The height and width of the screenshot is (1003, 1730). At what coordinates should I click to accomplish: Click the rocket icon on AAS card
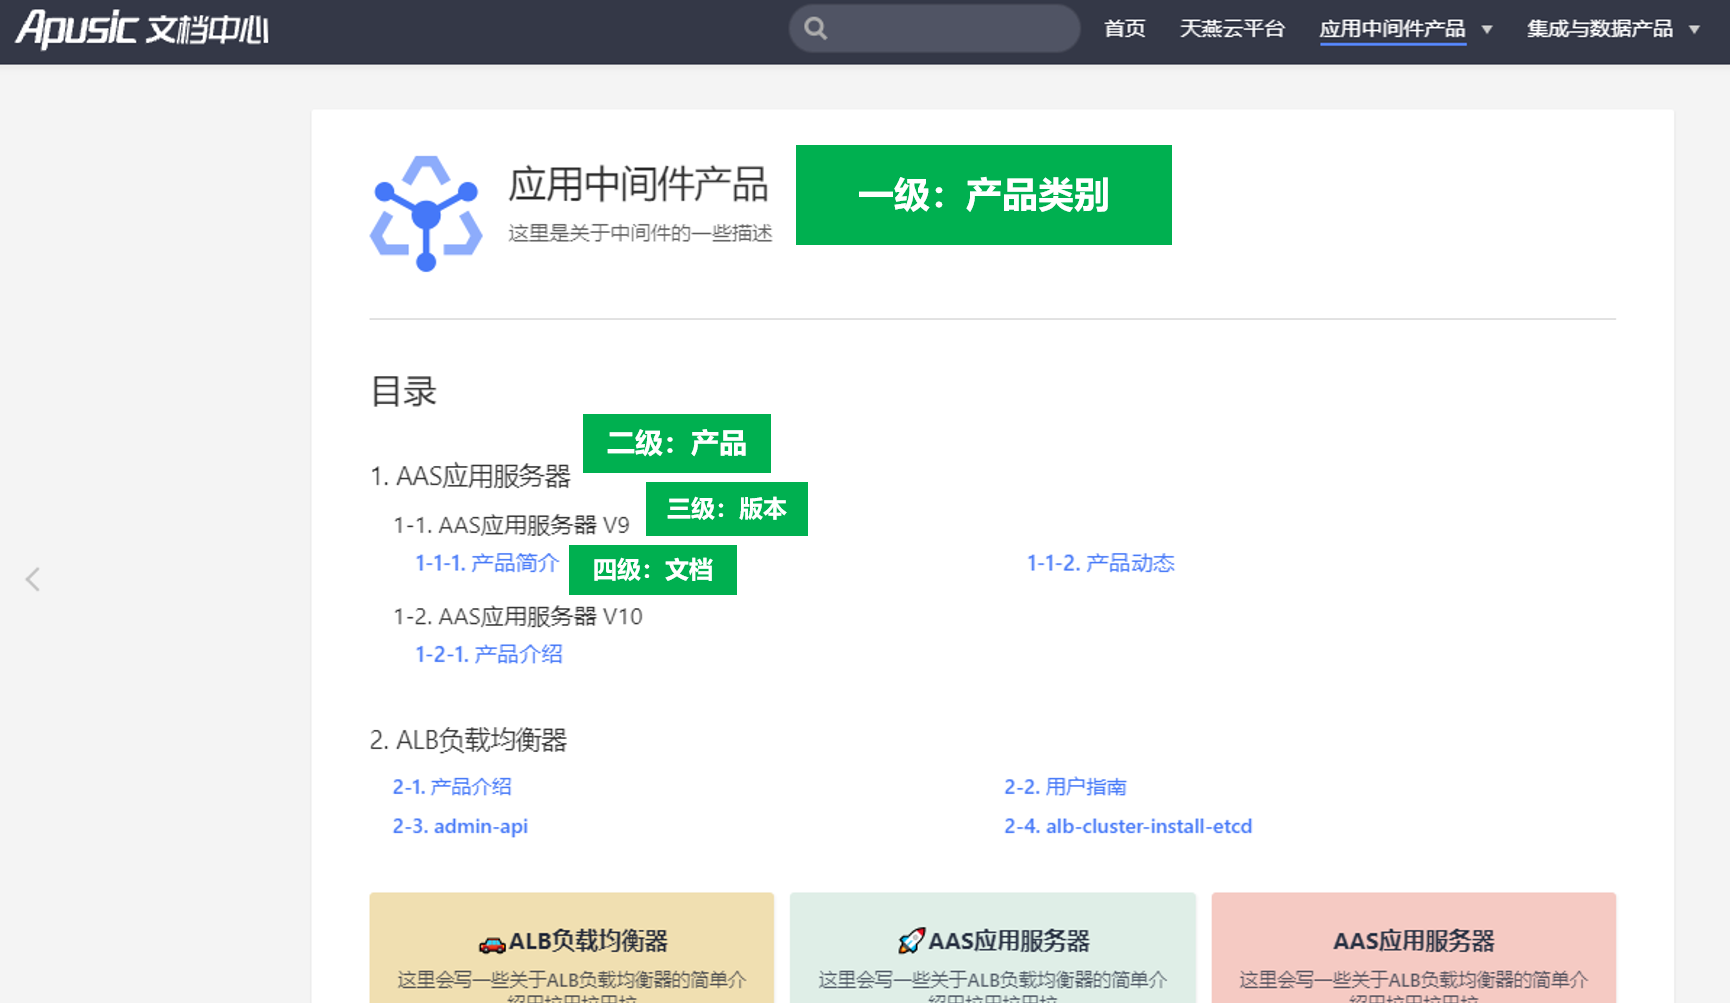click(x=911, y=941)
